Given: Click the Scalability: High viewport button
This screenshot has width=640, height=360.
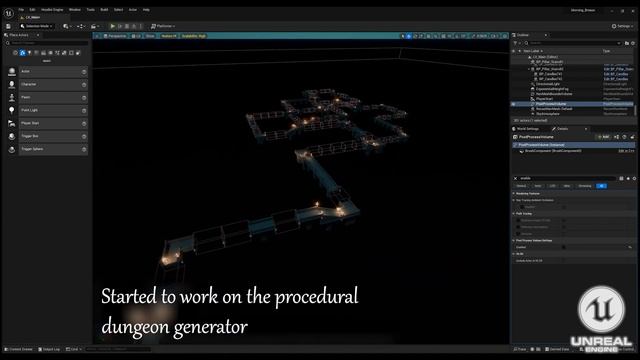Looking at the screenshot, I should pyautogui.click(x=194, y=36).
